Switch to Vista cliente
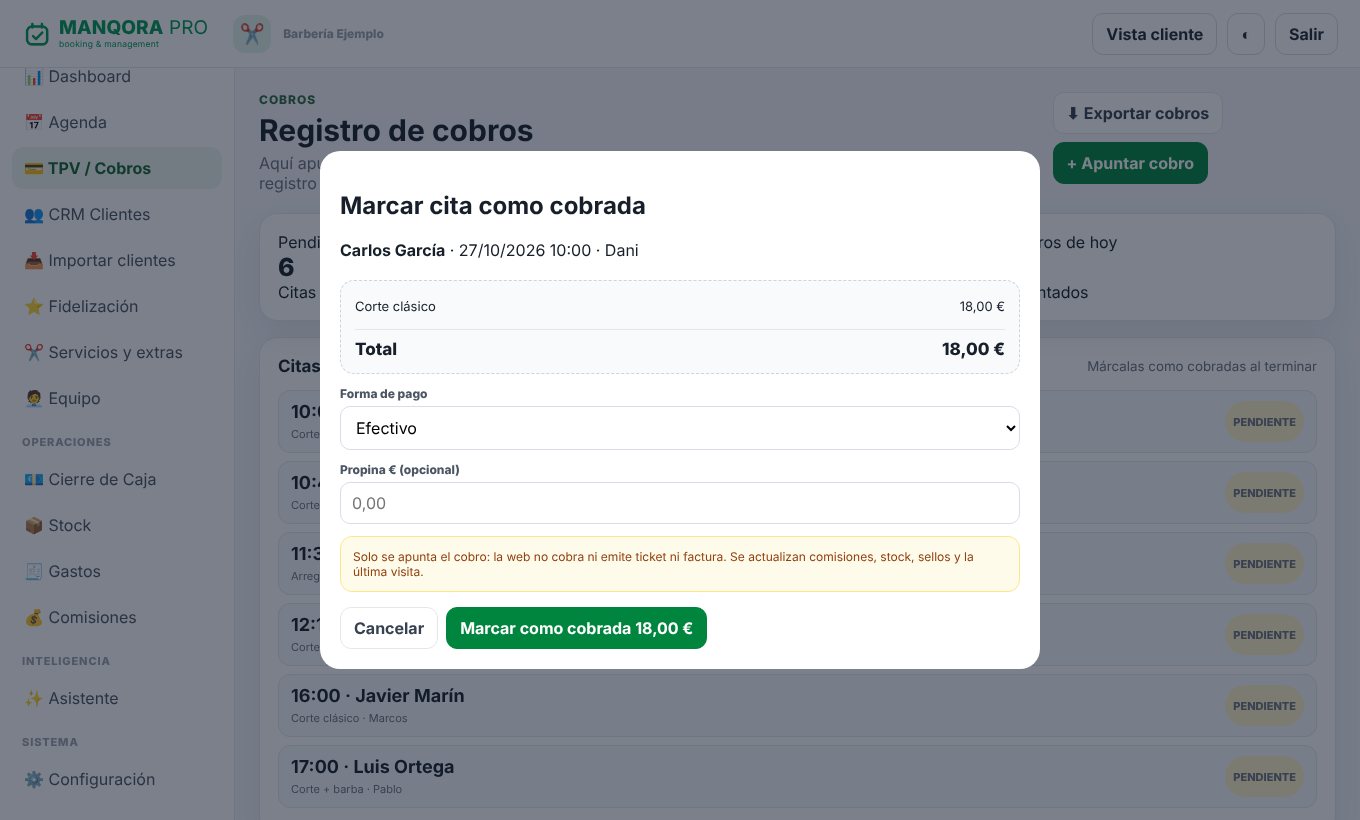 click(x=1154, y=34)
